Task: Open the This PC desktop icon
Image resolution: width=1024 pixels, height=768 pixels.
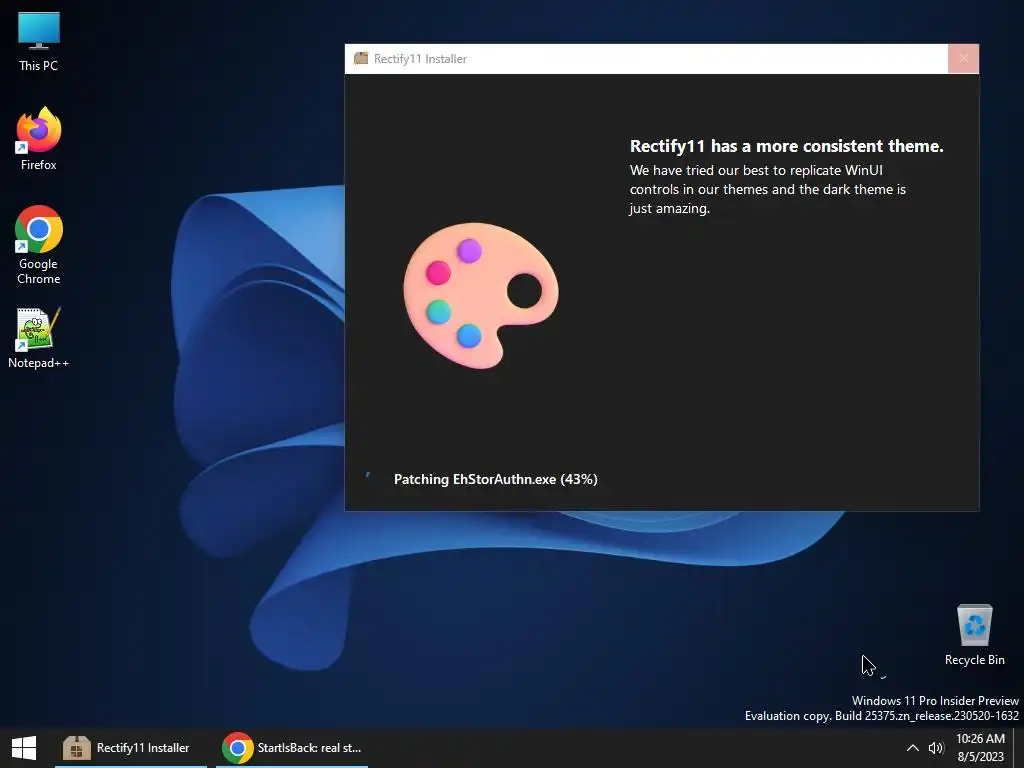Action: [x=39, y=42]
